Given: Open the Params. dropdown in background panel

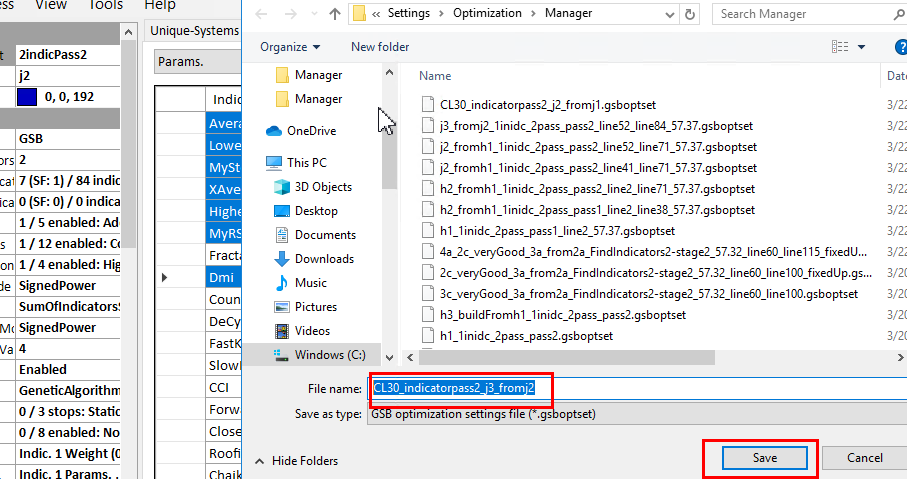Looking at the screenshot, I should [197, 61].
